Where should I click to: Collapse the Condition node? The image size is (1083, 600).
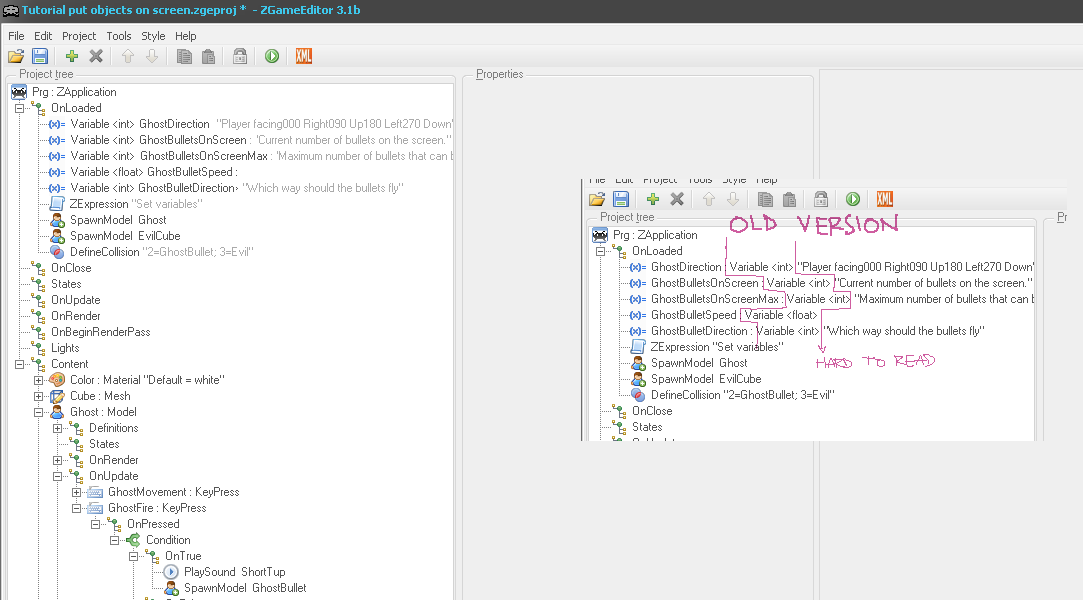115,541
